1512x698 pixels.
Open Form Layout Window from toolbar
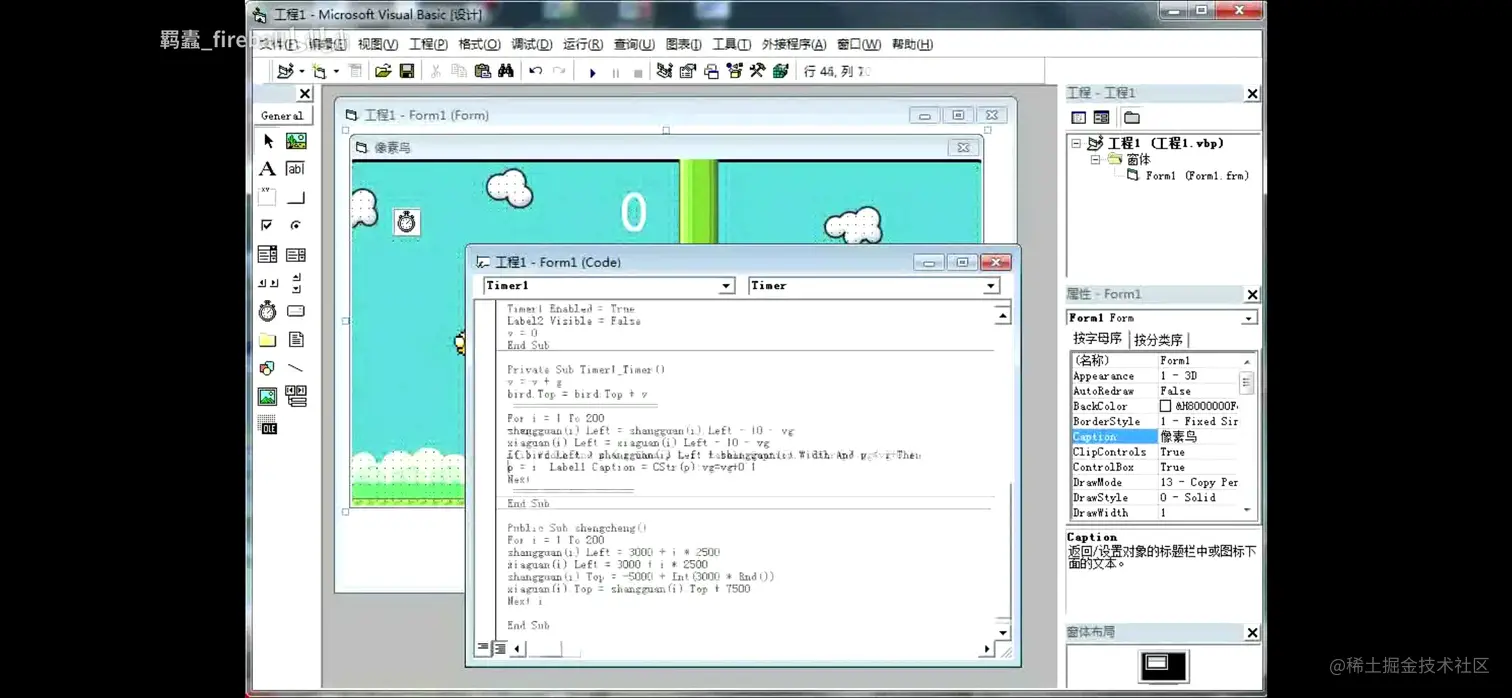coord(711,71)
